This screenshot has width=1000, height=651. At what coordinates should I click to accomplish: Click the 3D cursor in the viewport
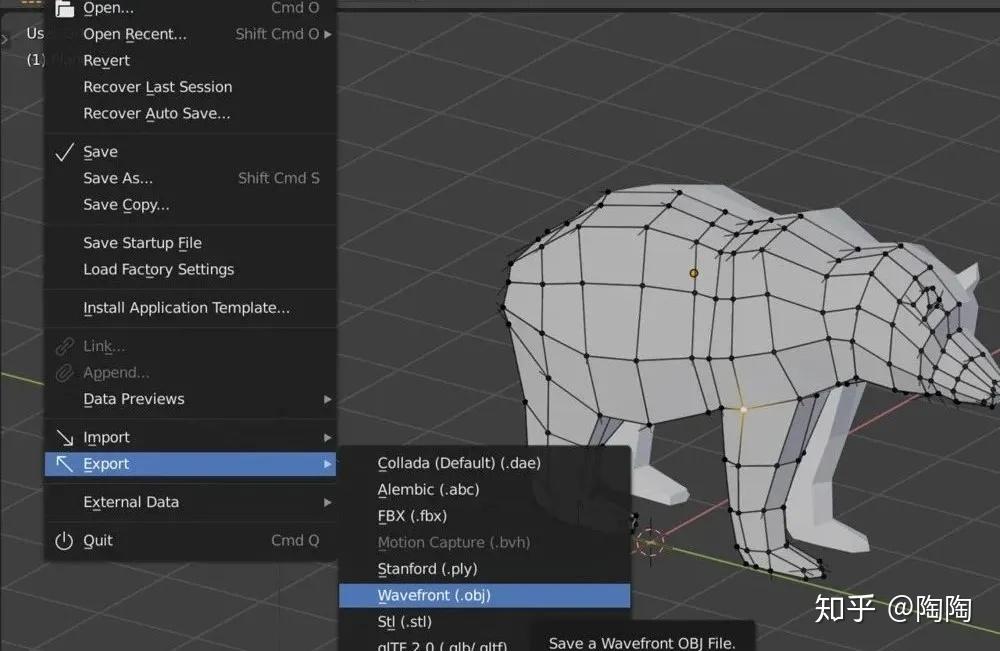coord(650,542)
